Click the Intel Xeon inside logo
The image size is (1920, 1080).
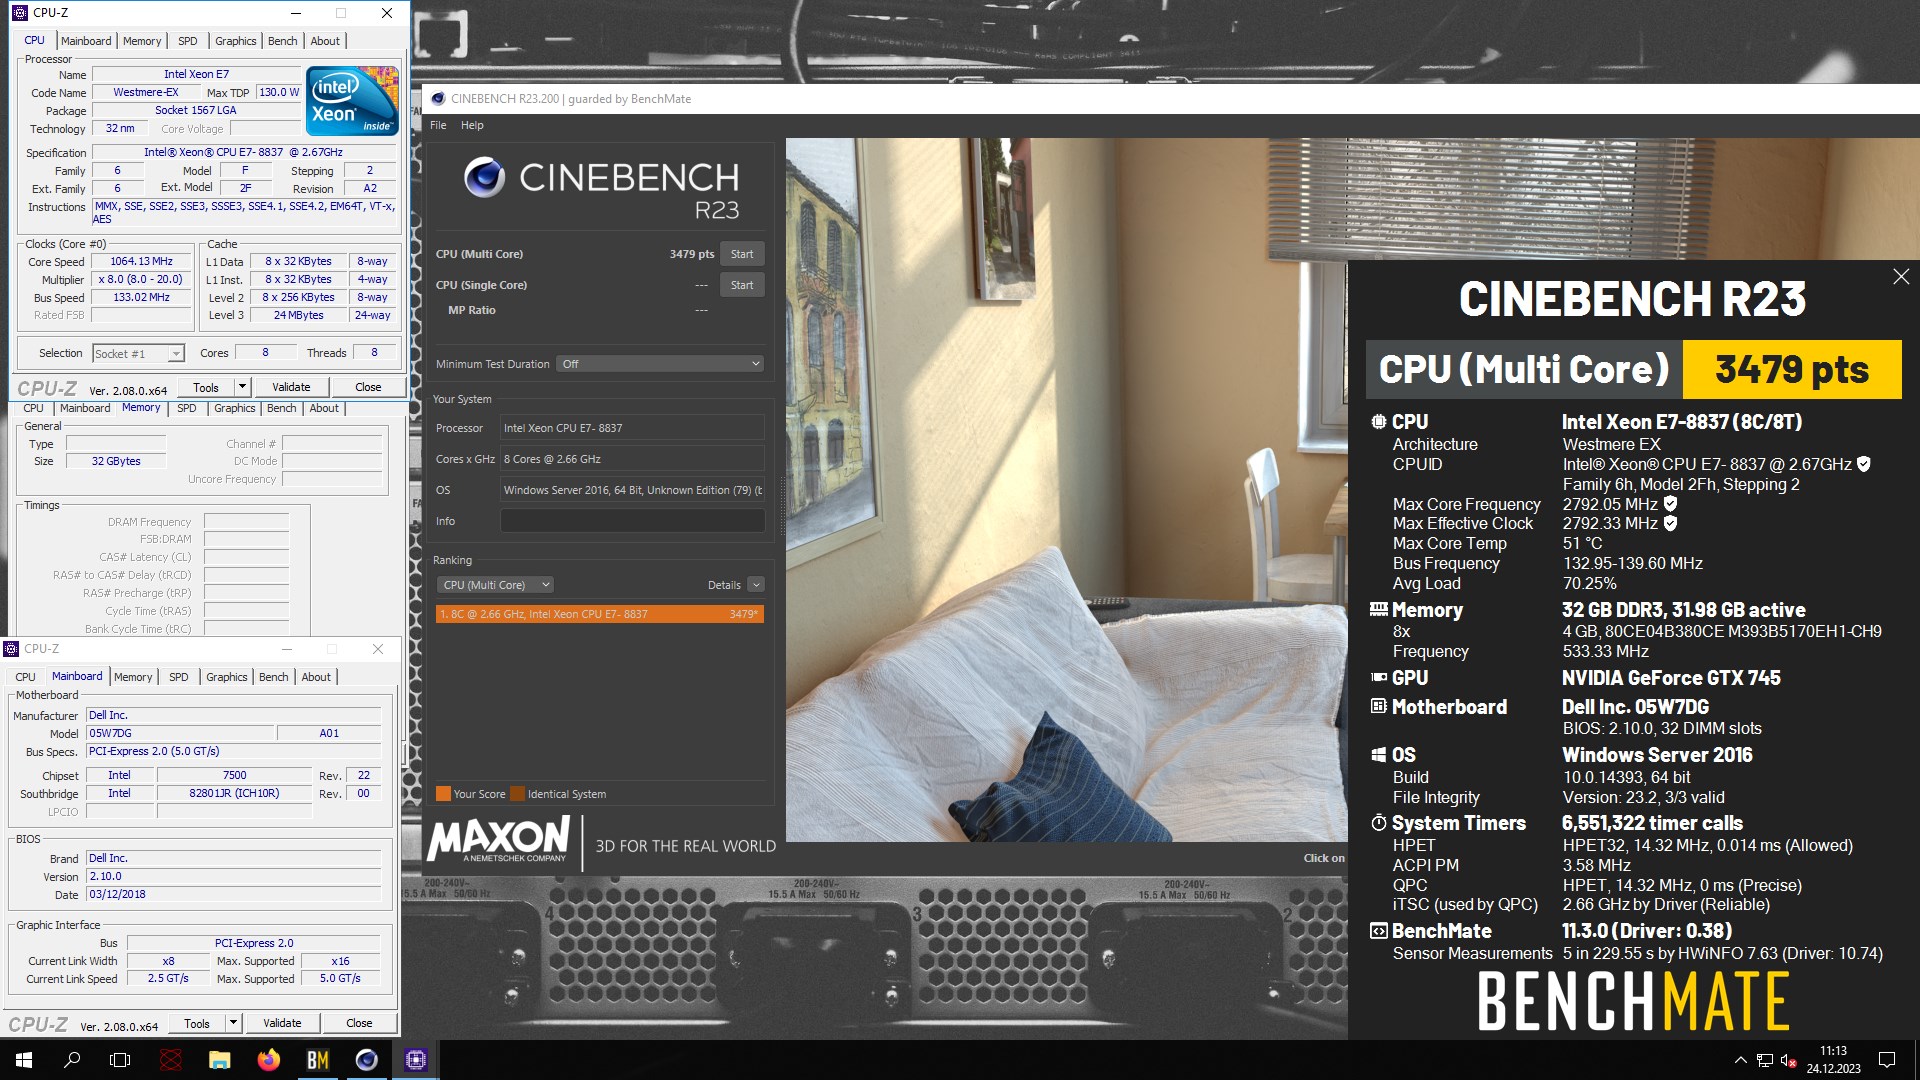pyautogui.click(x=352, y=100)
